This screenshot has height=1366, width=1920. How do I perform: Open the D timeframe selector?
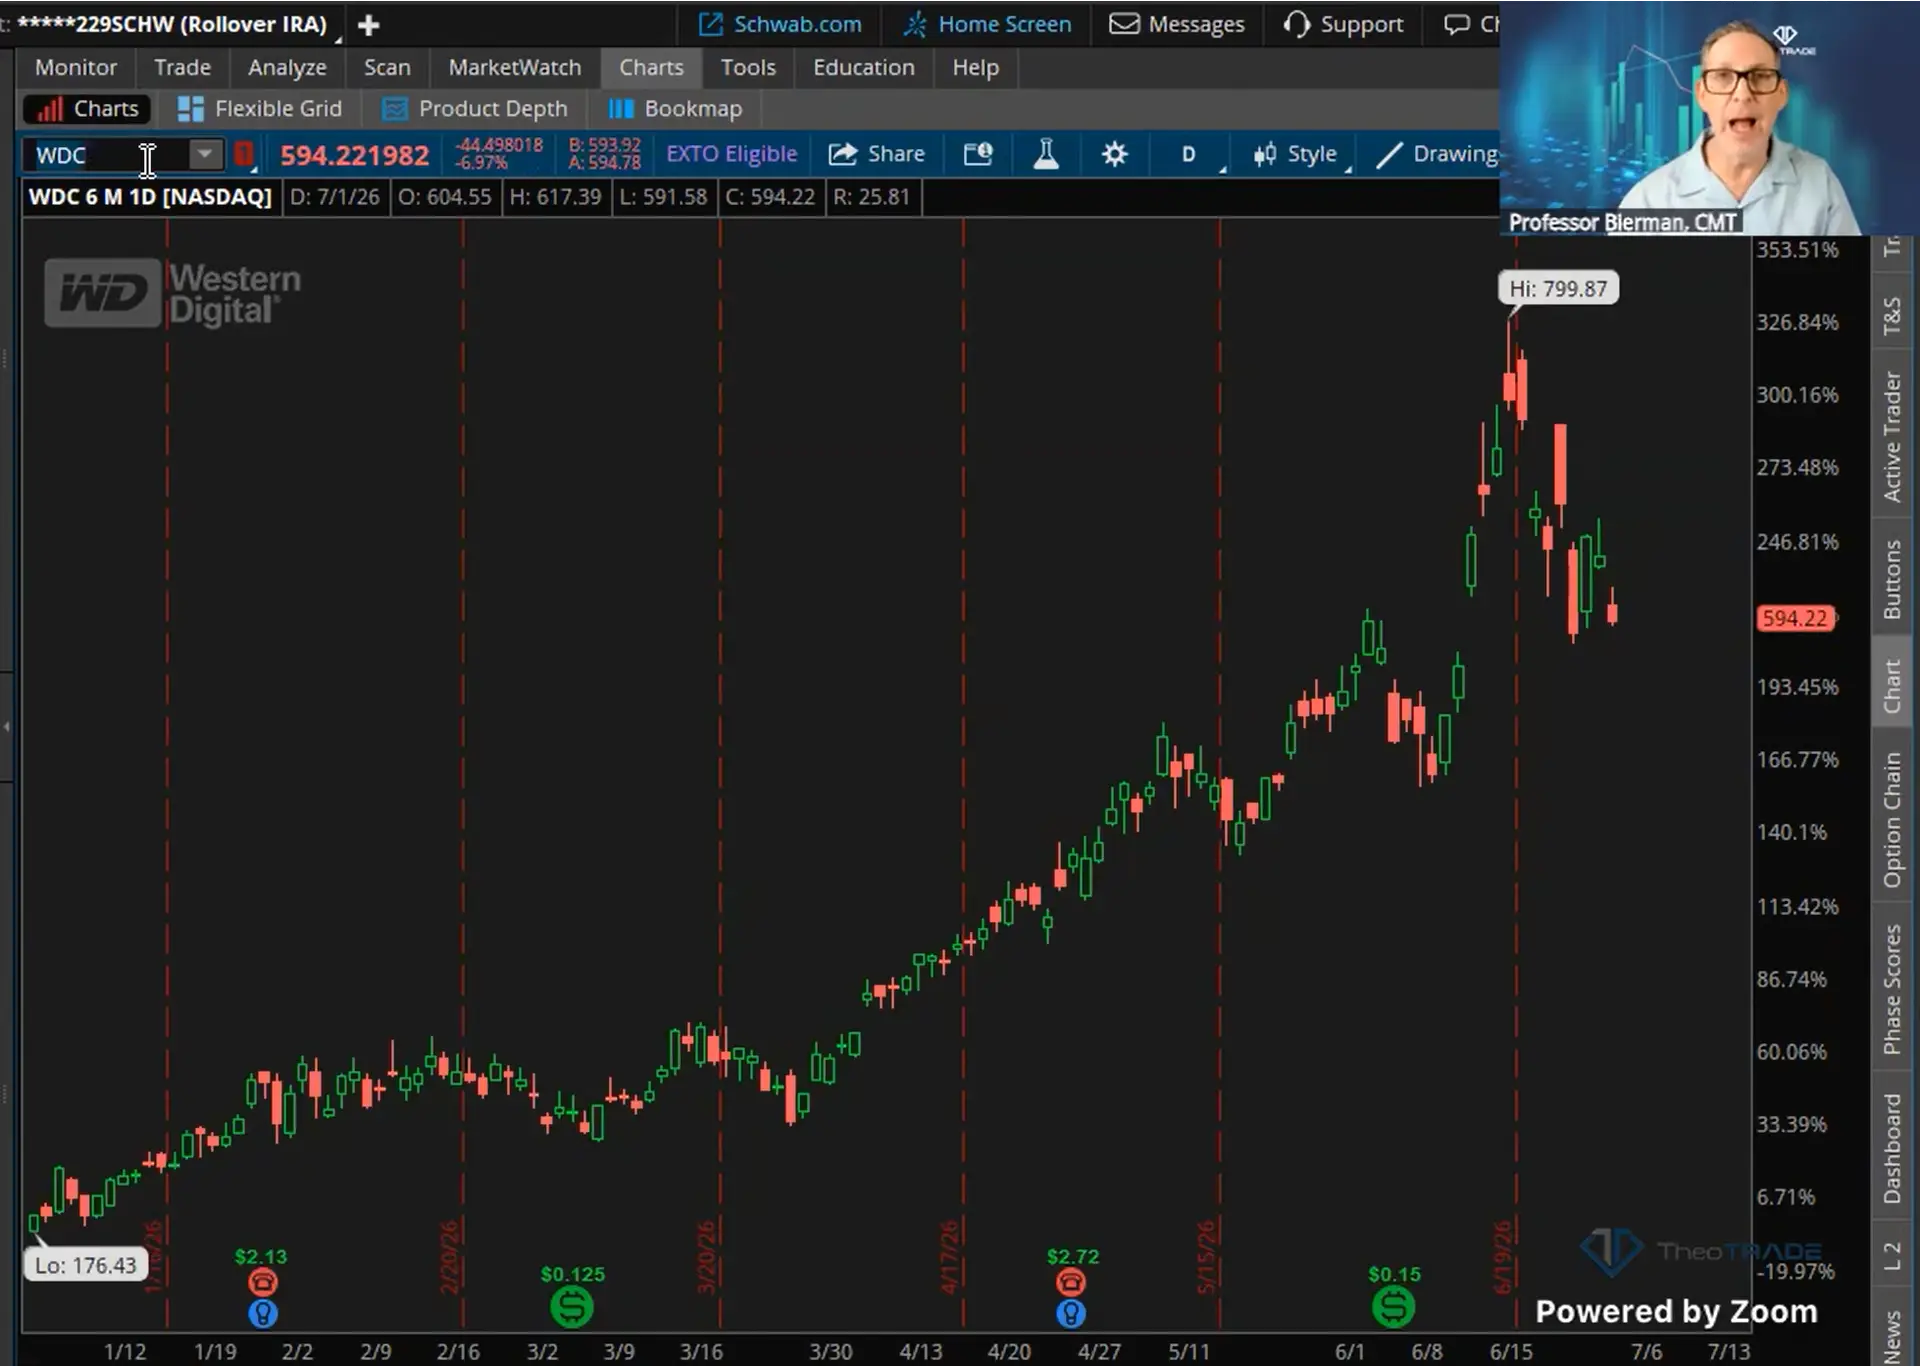[x=1189, y=154]
